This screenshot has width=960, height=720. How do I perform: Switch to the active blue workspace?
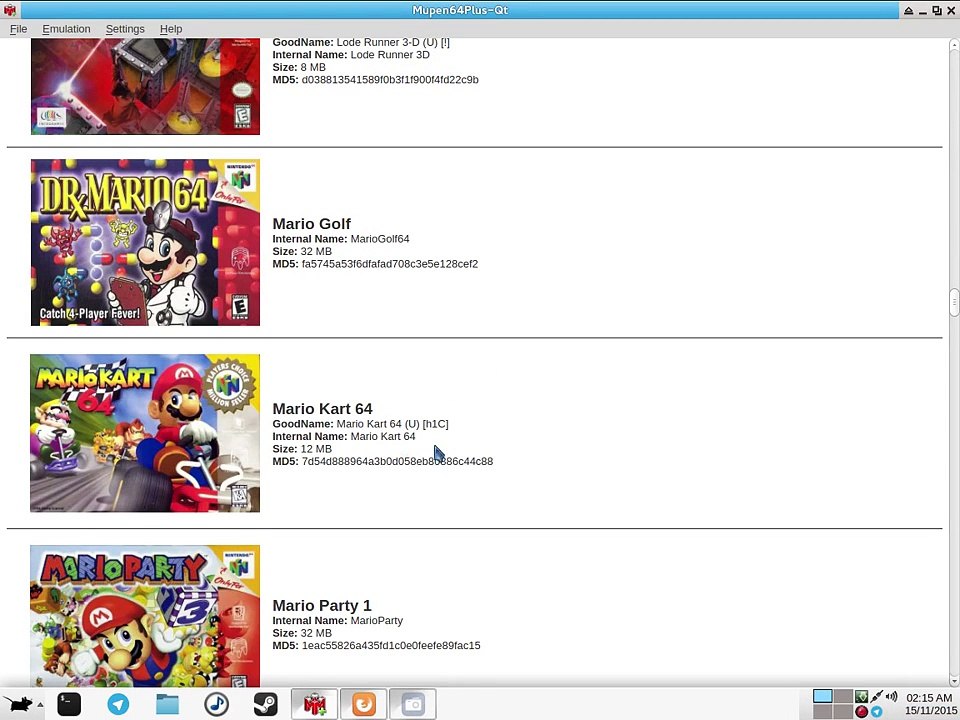tap(822, 696)
